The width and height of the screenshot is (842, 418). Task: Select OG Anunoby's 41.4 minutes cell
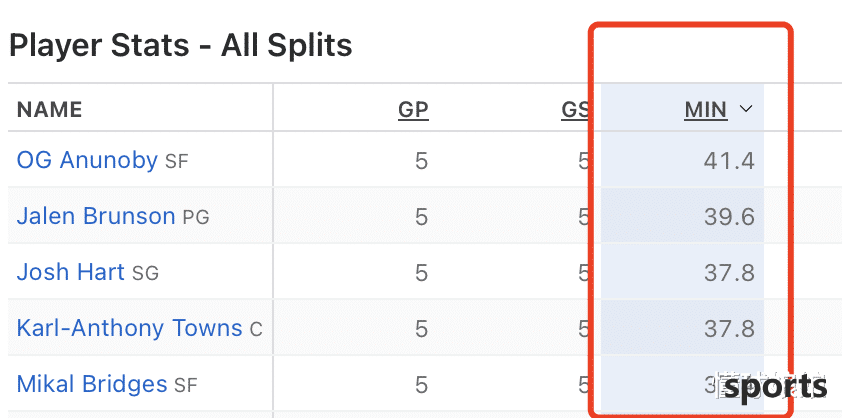[x=682, y=161]
